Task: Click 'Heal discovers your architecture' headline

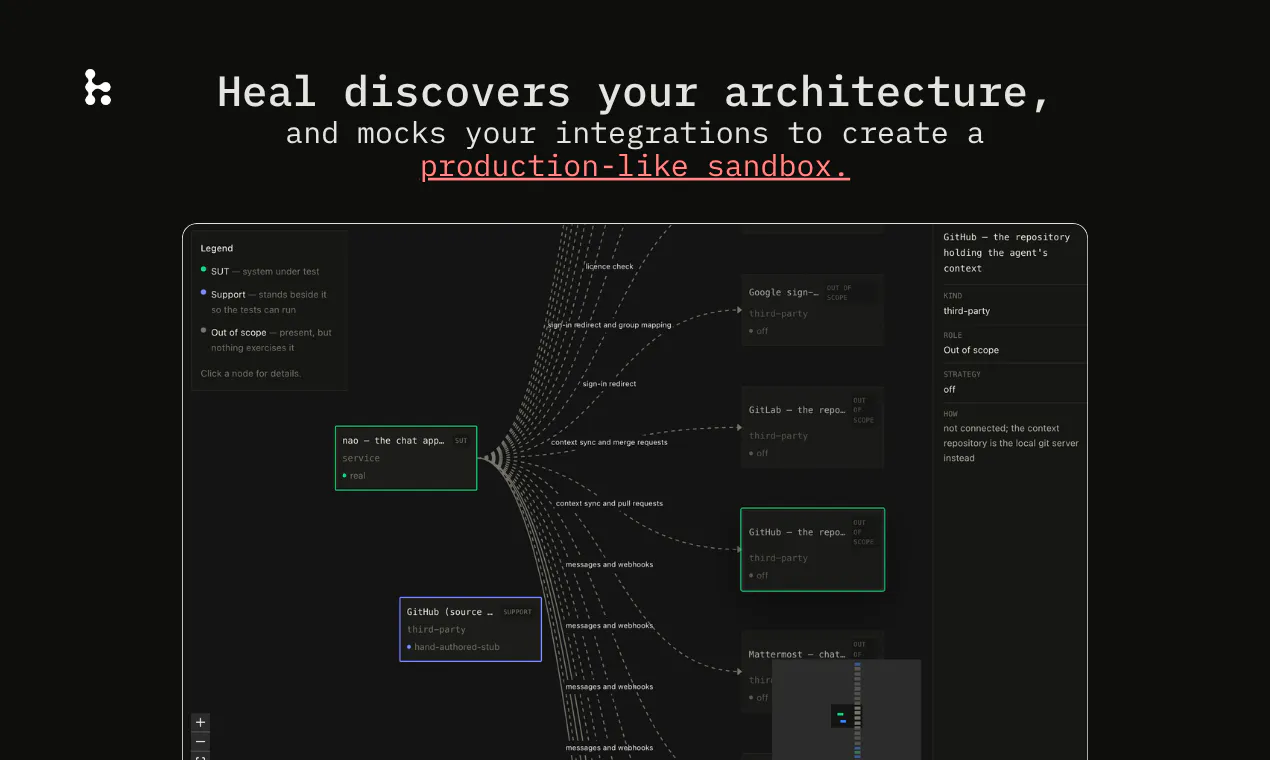Action: pyautogui.click(x=635, y=92)
